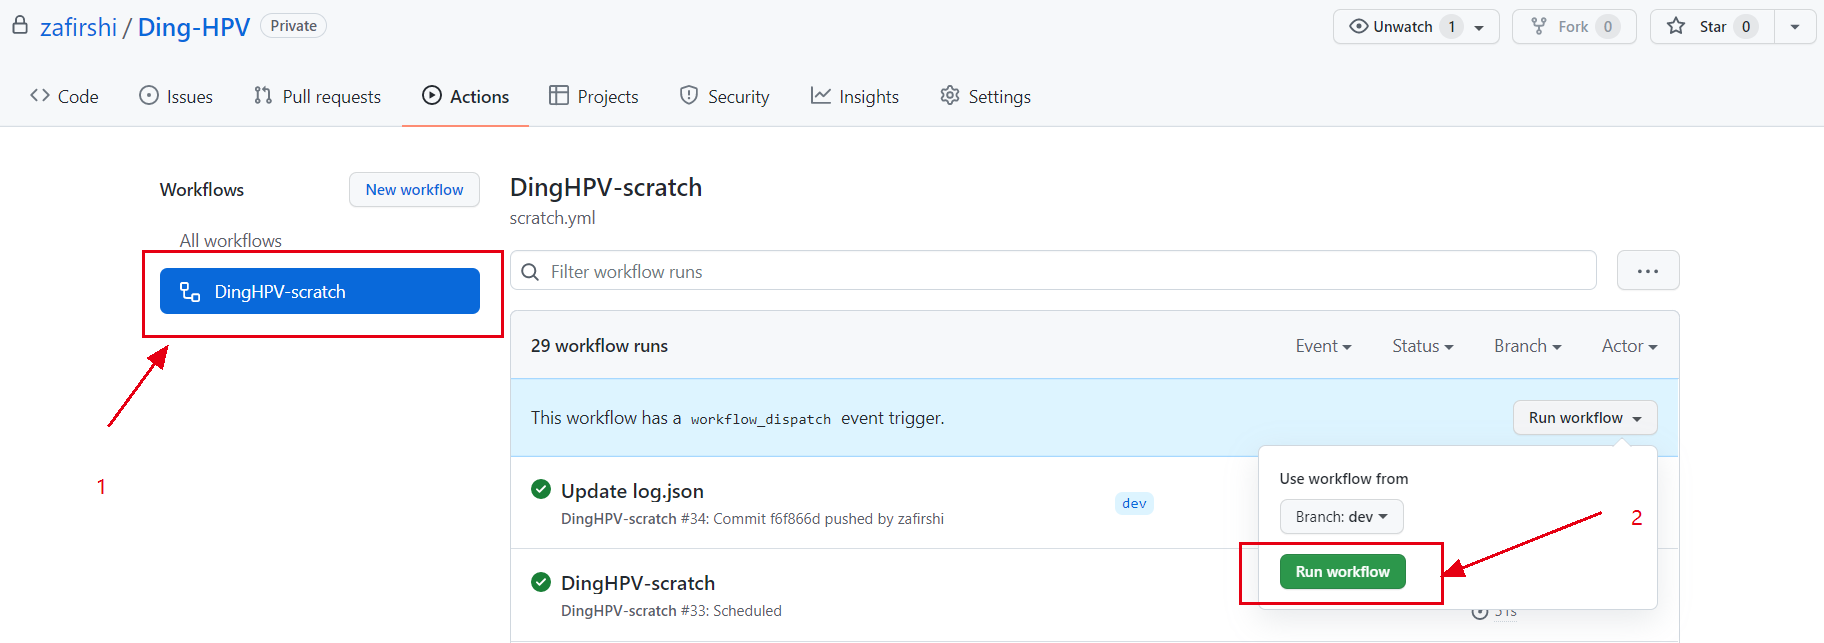1824x643 pixels.
Task: Click the Fork icon
Action: pyautogui.click(x=1539, y=26)
